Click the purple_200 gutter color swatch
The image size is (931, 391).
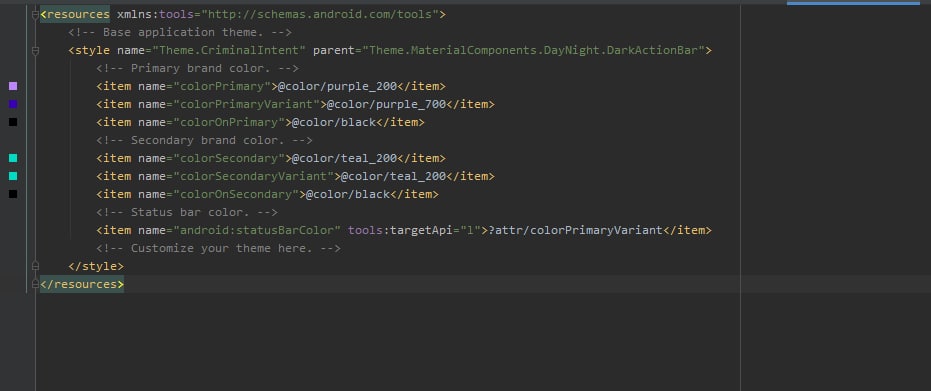[13, 86]
